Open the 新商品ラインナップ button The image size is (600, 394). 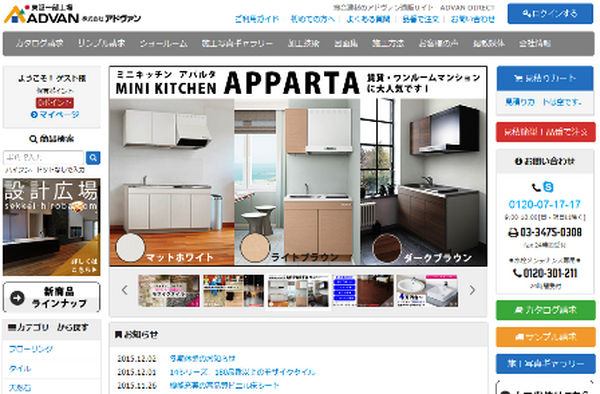52,297
